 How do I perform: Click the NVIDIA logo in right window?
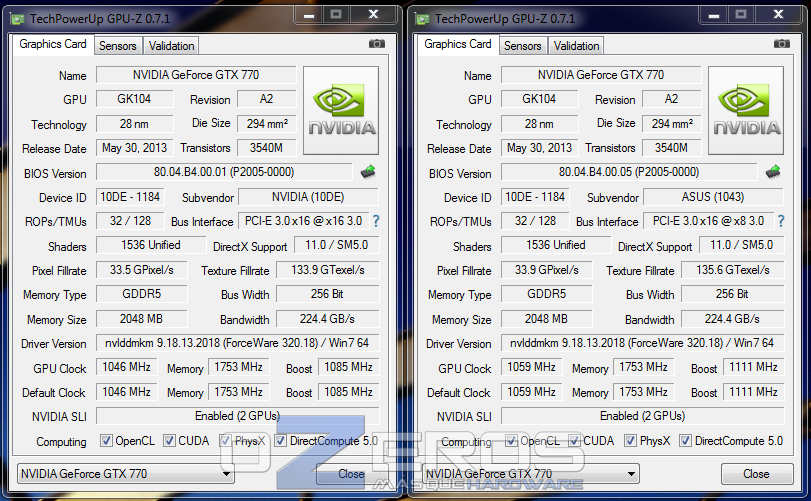click(x=746, y=111)
